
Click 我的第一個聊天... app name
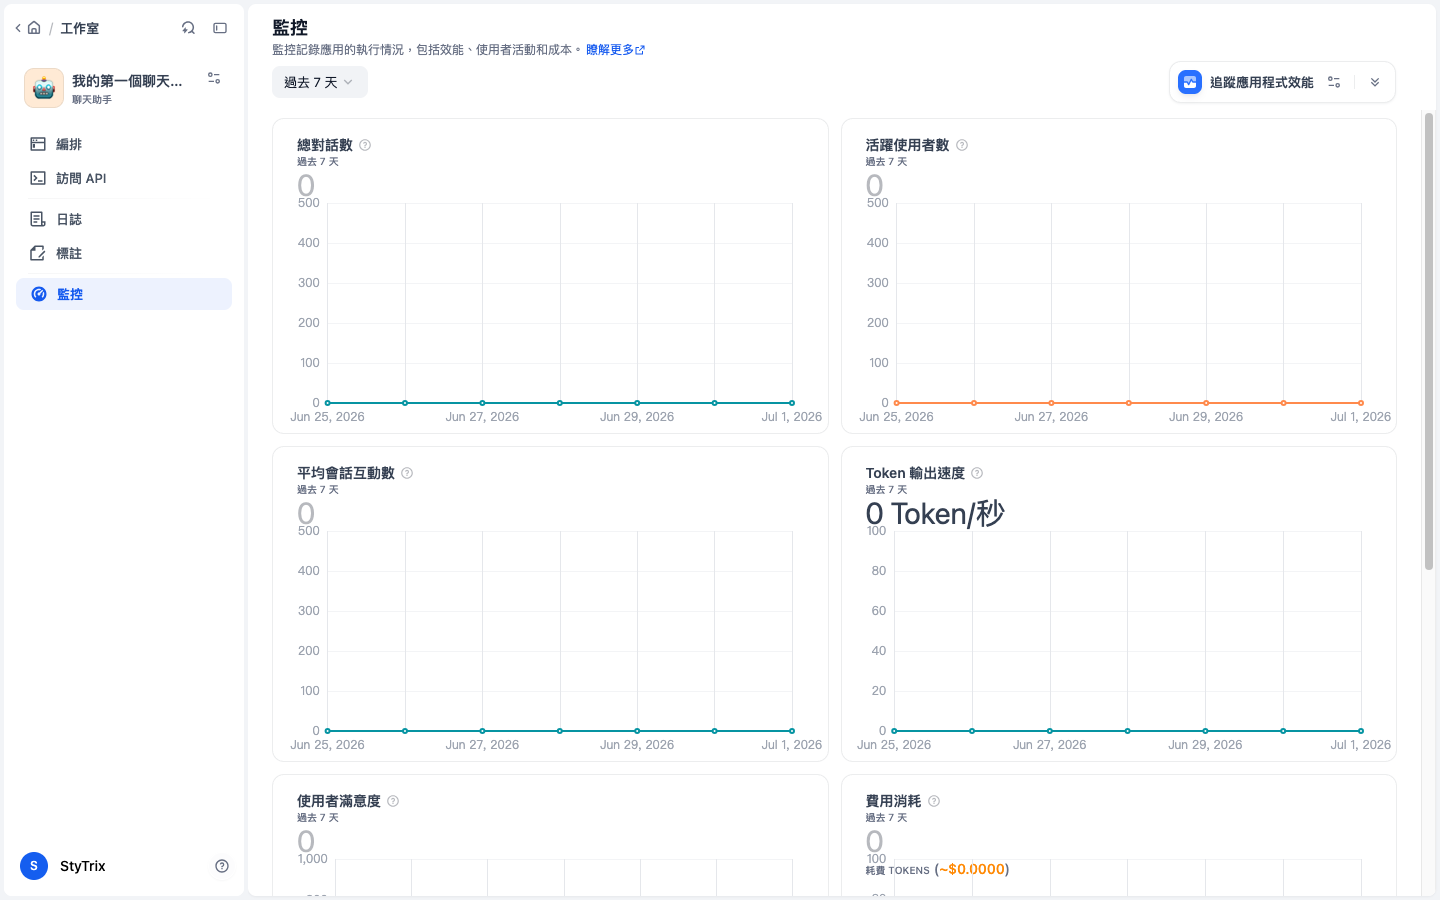coord(127,81)
